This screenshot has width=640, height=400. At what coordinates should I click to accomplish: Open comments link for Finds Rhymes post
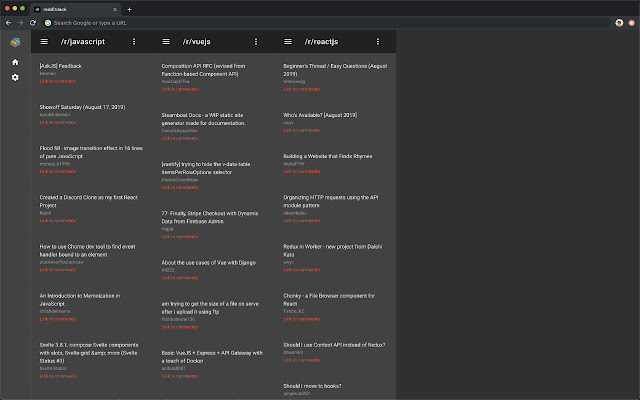click(x=302, y=171)
